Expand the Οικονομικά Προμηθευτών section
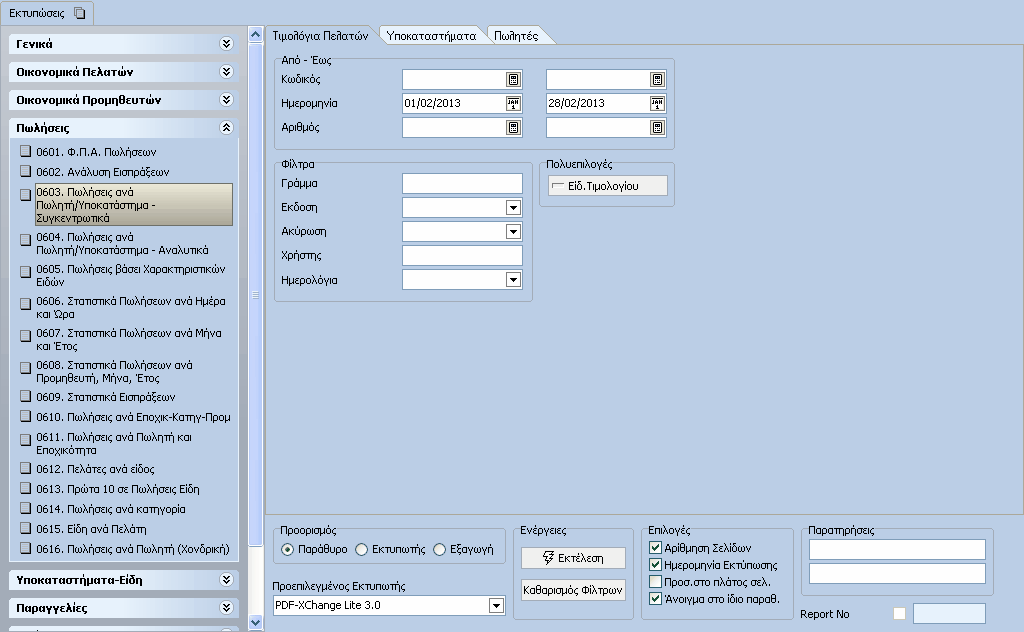Screen dimensions: 1024x632 [226, 100]
